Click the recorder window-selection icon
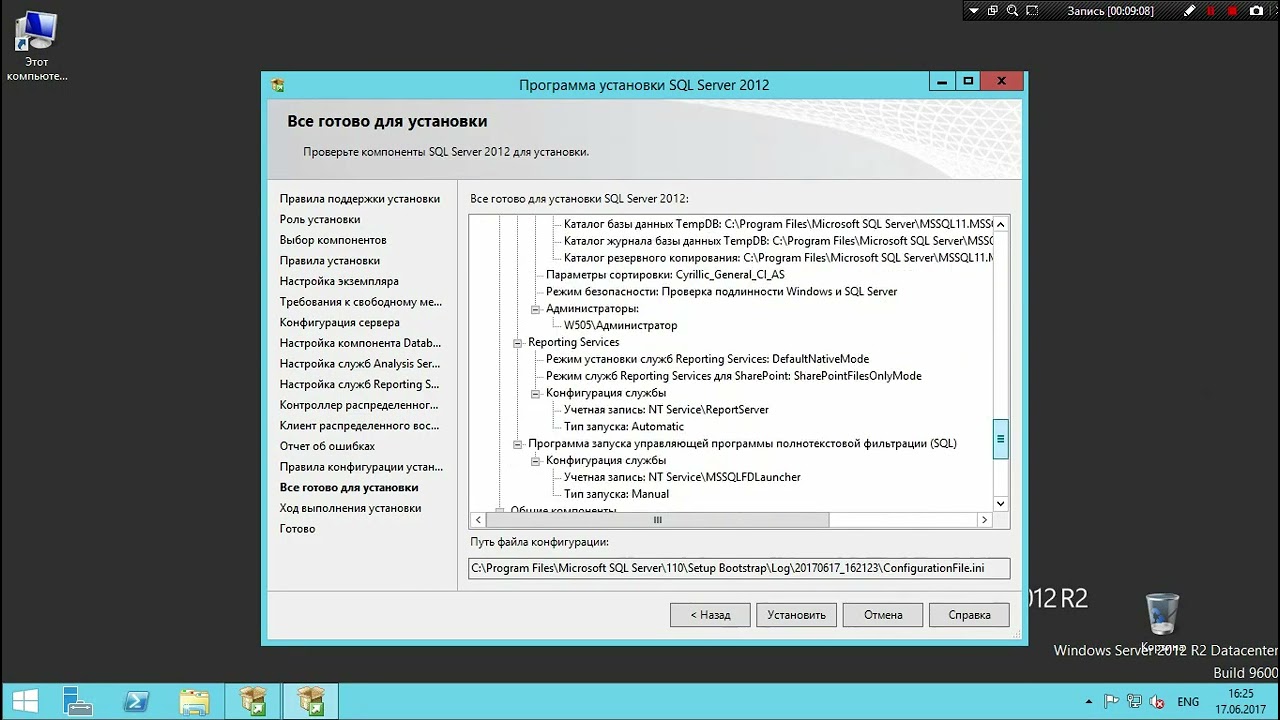Viewport: 1280px width, 720px height. click(x=993, y=11)
